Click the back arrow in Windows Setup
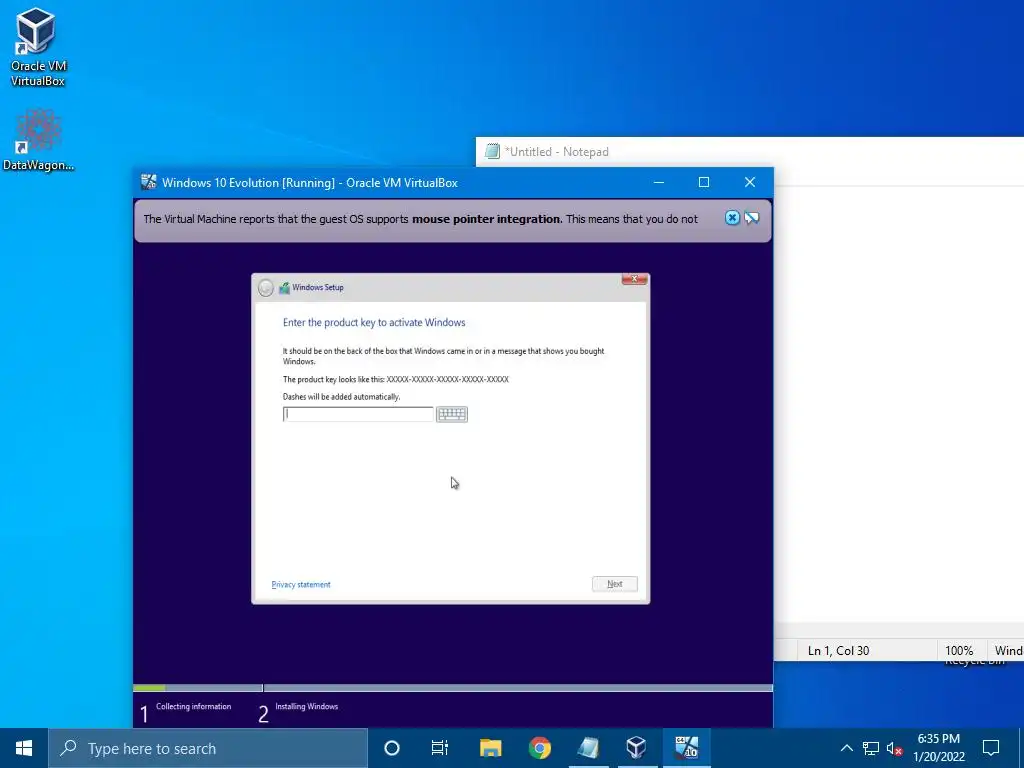 265,287
